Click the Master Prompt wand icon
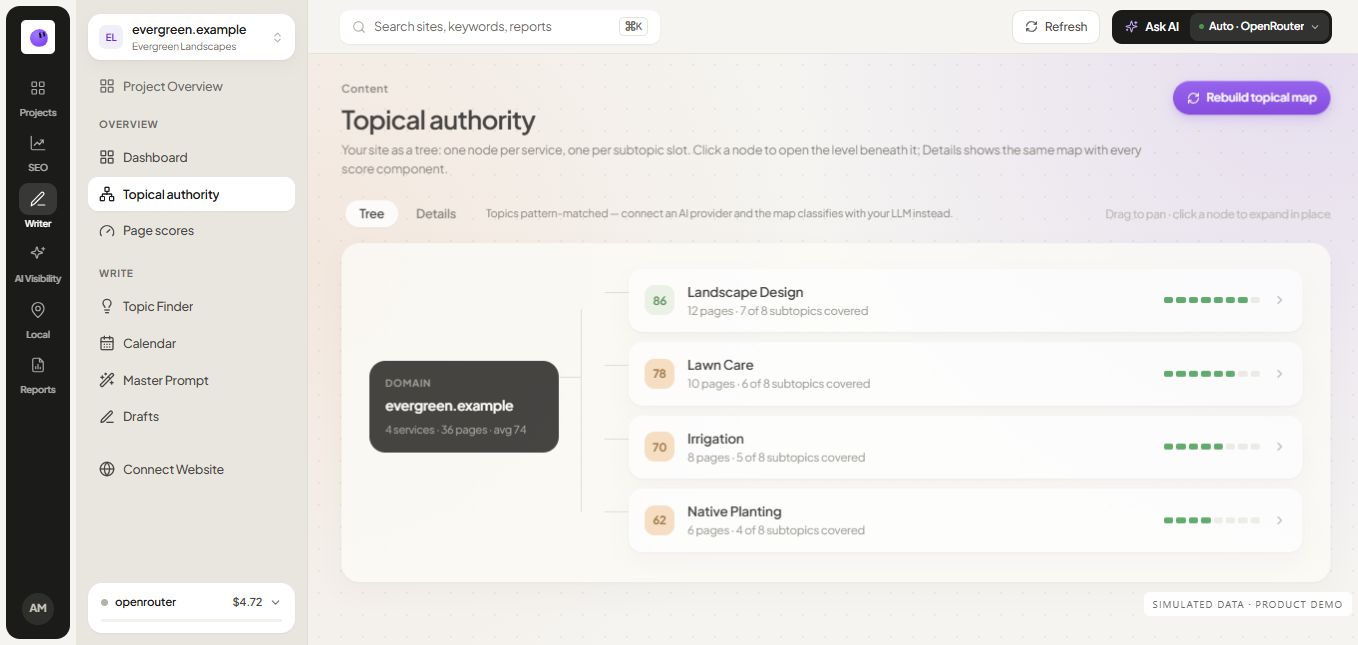 107,380
